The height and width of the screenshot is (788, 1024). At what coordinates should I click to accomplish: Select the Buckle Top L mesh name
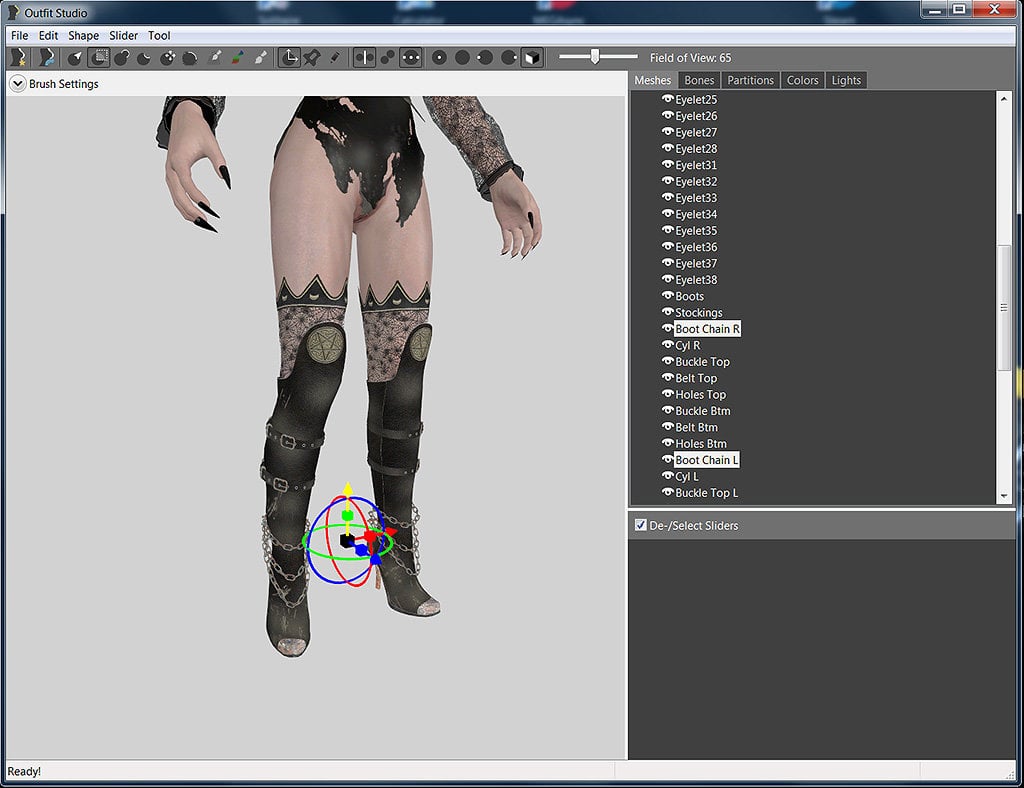click(707, 493)
